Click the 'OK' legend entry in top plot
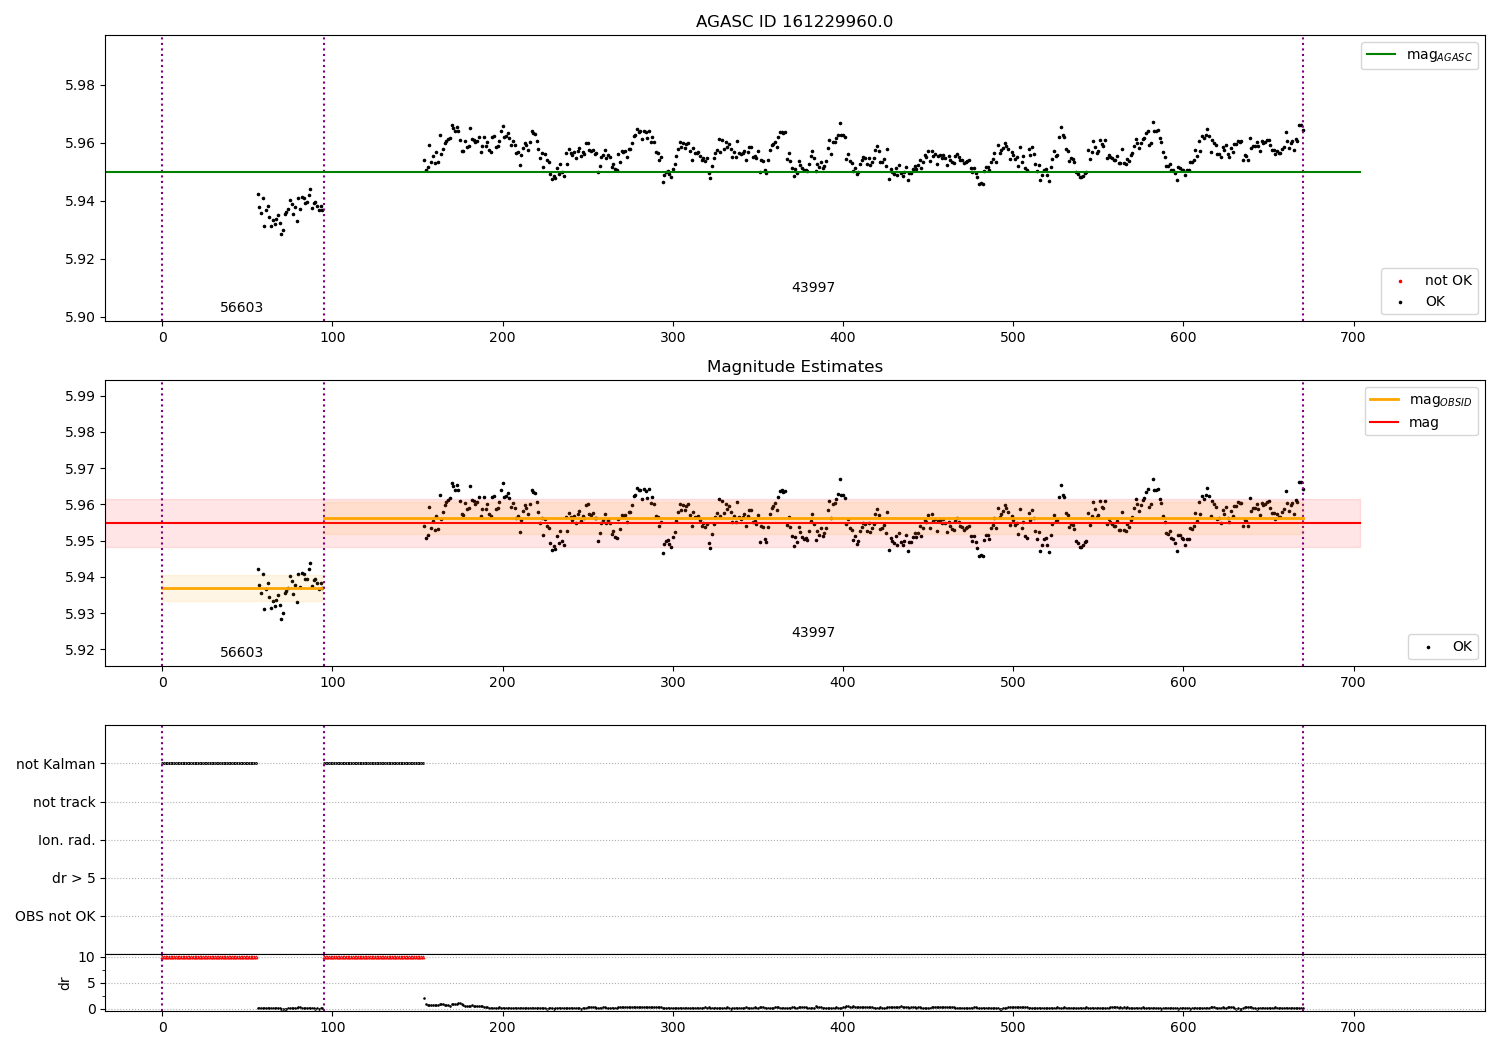The width and height of the screenshot is (1500, 1050). point(1435,302)
